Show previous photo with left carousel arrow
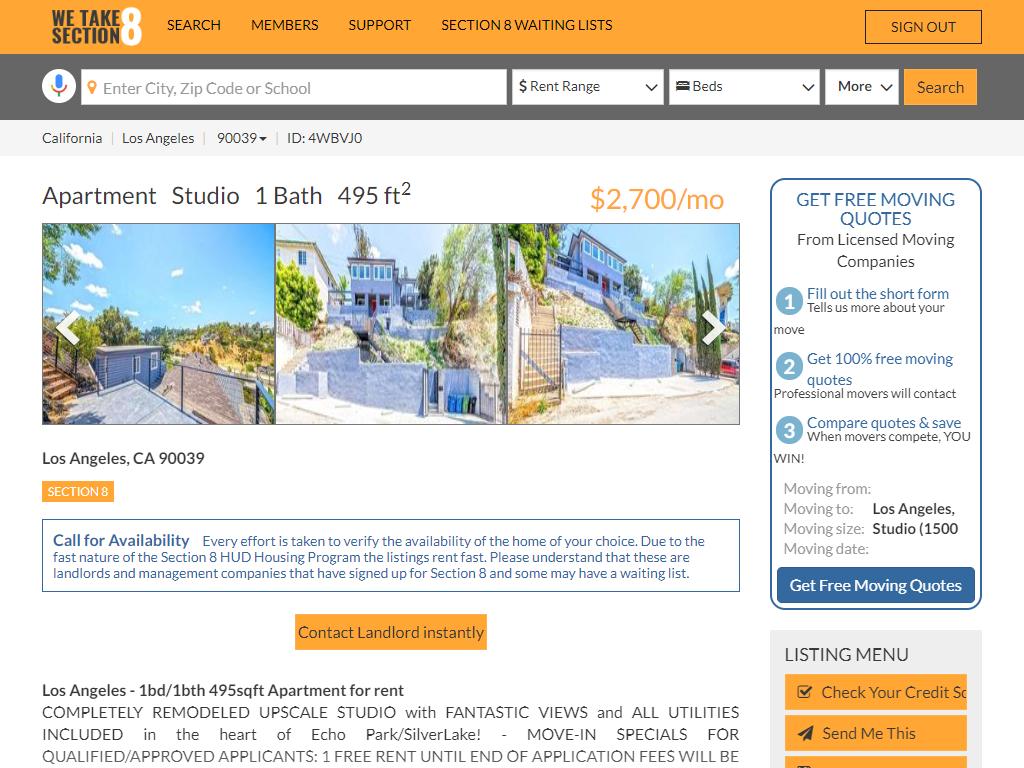The width and height of the screenshot is (1024, 768). 68,326
